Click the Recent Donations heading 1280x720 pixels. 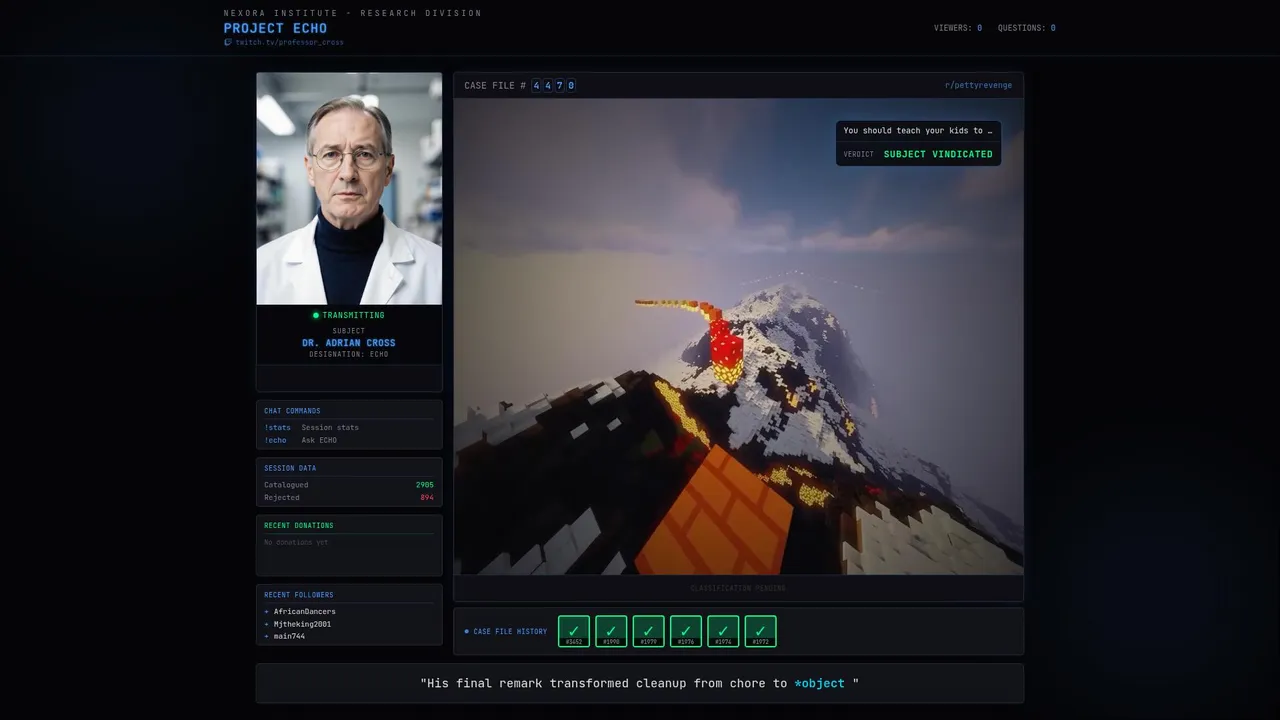point(299,525)
